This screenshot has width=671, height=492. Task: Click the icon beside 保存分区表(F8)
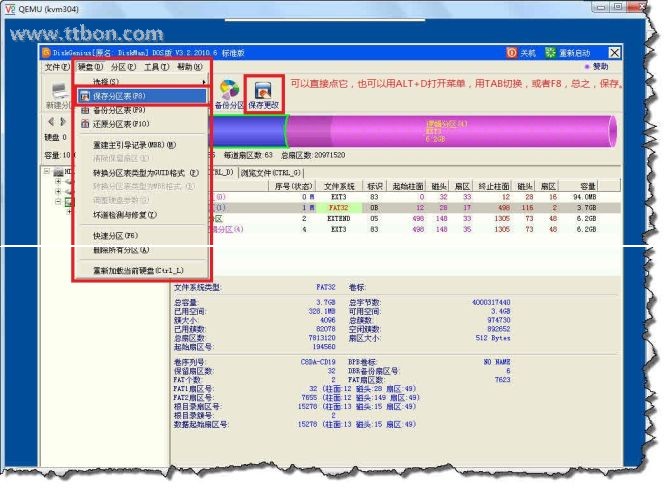point(85,96)
